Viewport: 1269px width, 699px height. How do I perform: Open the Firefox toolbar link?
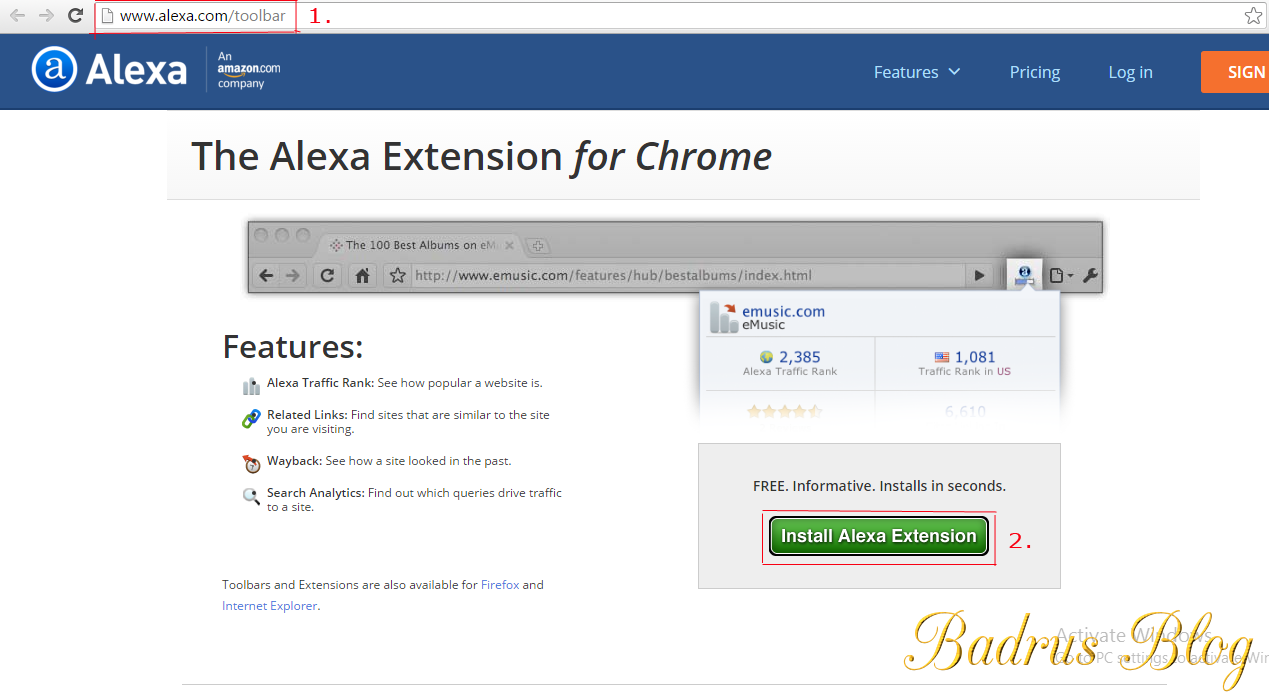click(x=500, y=584)
